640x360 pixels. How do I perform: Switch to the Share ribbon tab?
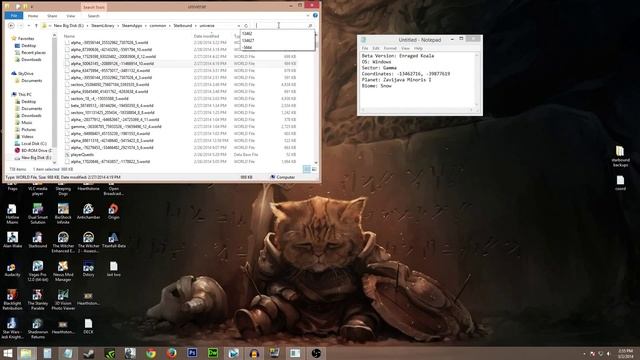tap(52, 16)
